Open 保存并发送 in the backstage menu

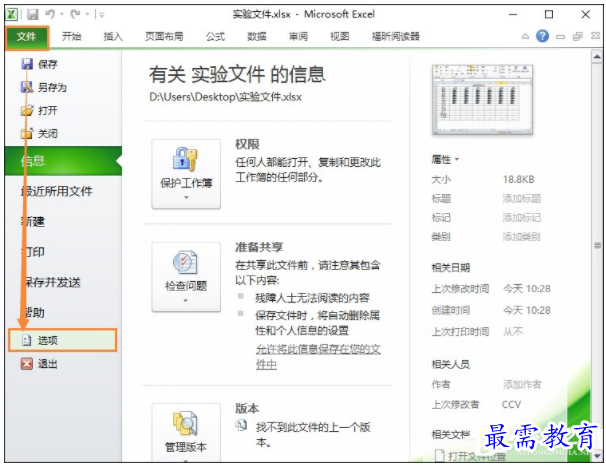coord(51,283)
